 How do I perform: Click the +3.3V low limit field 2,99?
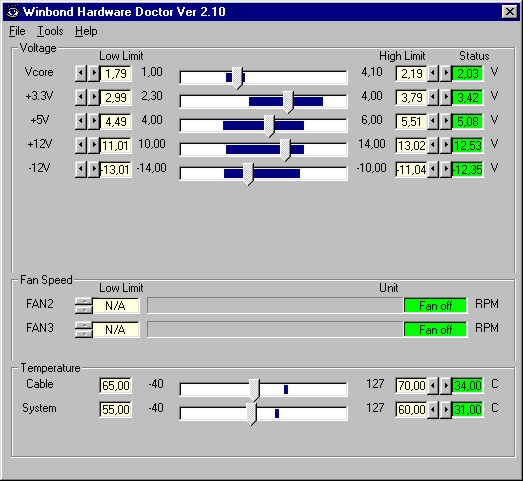coord(116,97)
